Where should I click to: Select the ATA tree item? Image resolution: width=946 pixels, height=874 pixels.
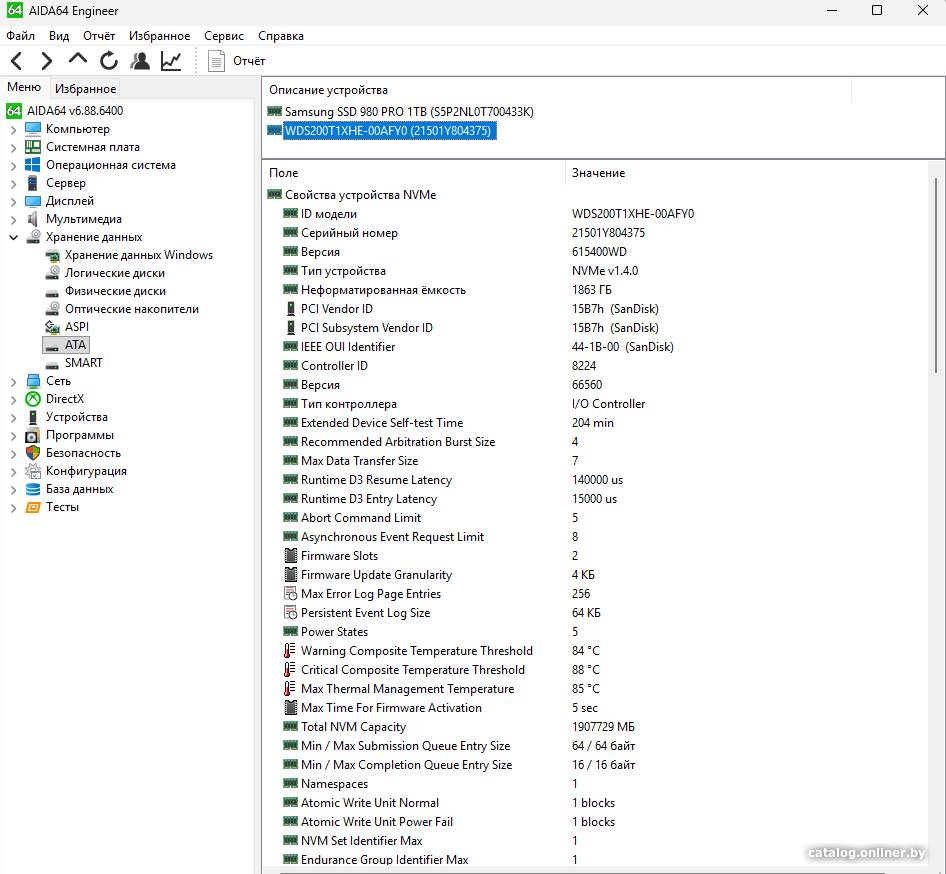click(66, 345)
